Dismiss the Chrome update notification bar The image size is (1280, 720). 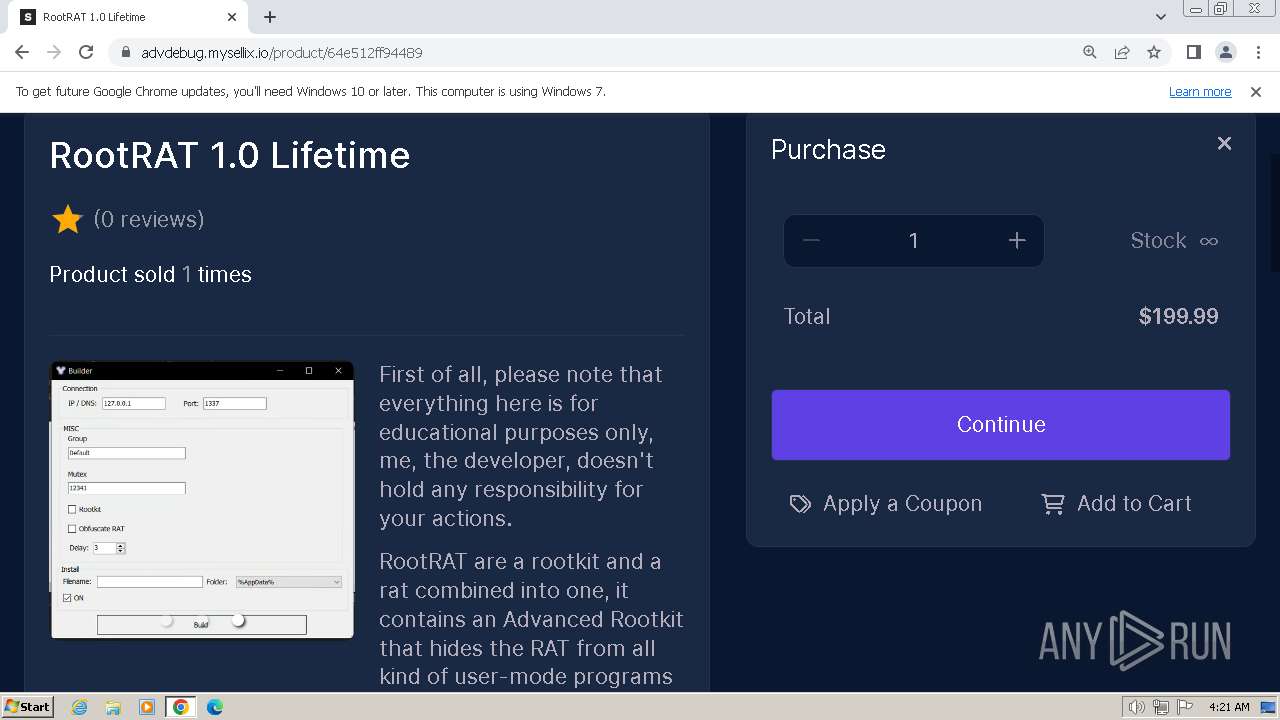(x=1256, y=91)
